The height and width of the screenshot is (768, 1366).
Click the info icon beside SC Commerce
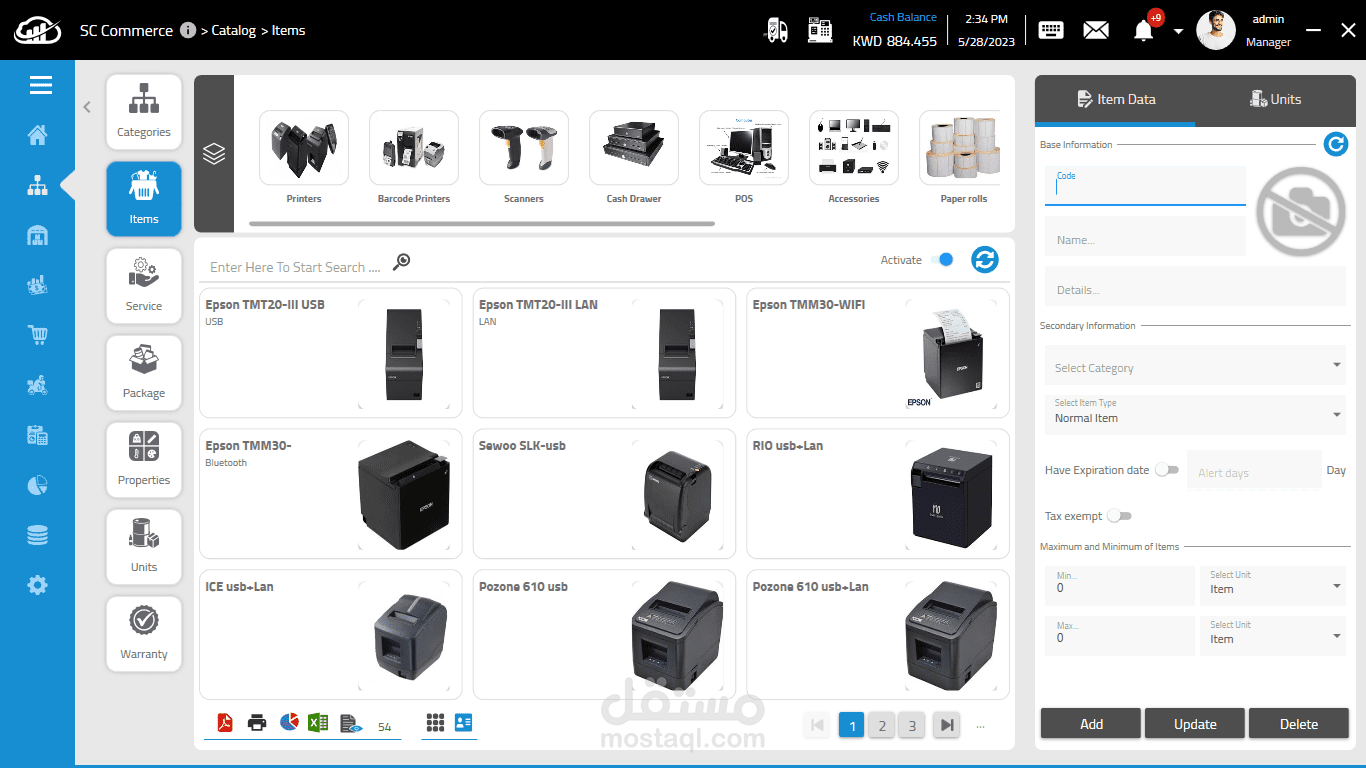(188, 30)
